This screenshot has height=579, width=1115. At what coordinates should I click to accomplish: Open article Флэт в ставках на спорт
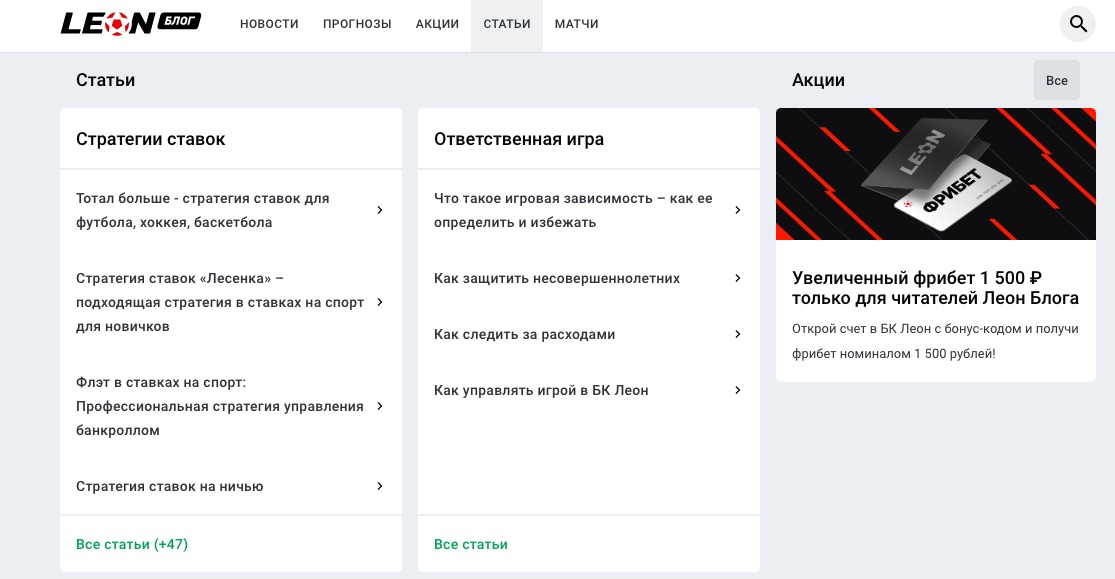click(220, 406)
